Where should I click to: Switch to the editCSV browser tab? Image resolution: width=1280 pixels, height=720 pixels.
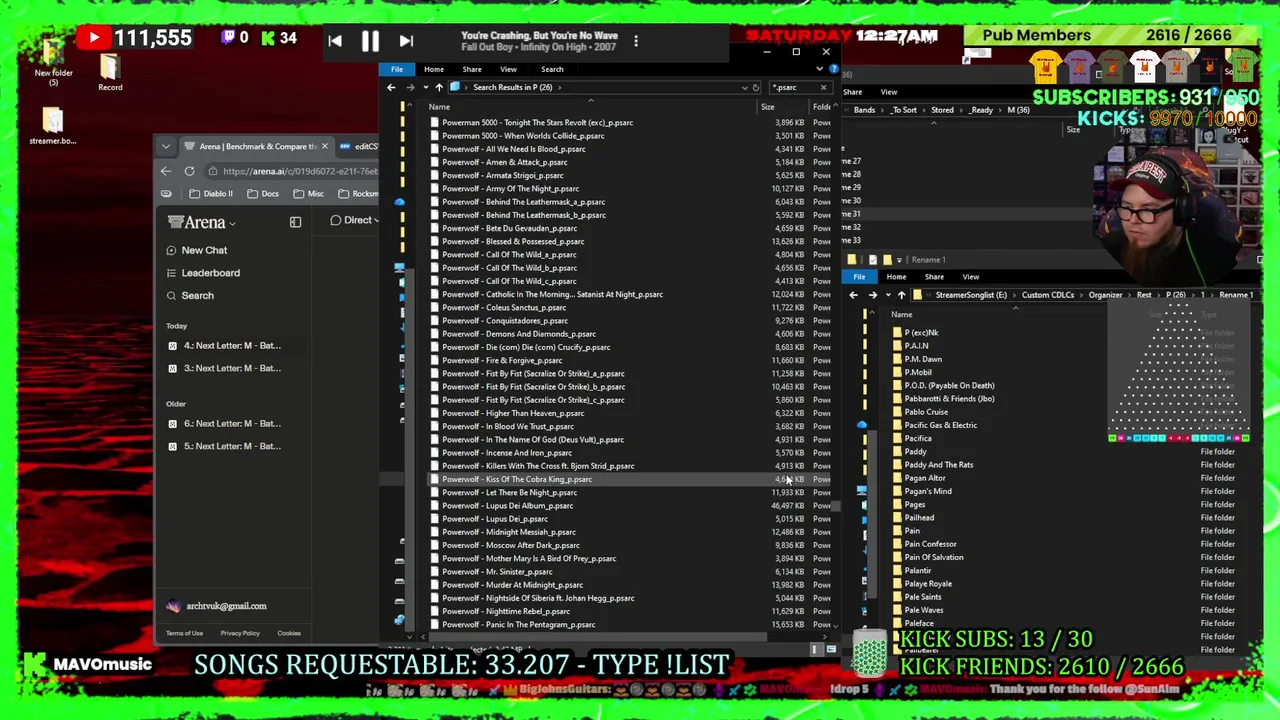pyautogui.click(x=359, y=146)
